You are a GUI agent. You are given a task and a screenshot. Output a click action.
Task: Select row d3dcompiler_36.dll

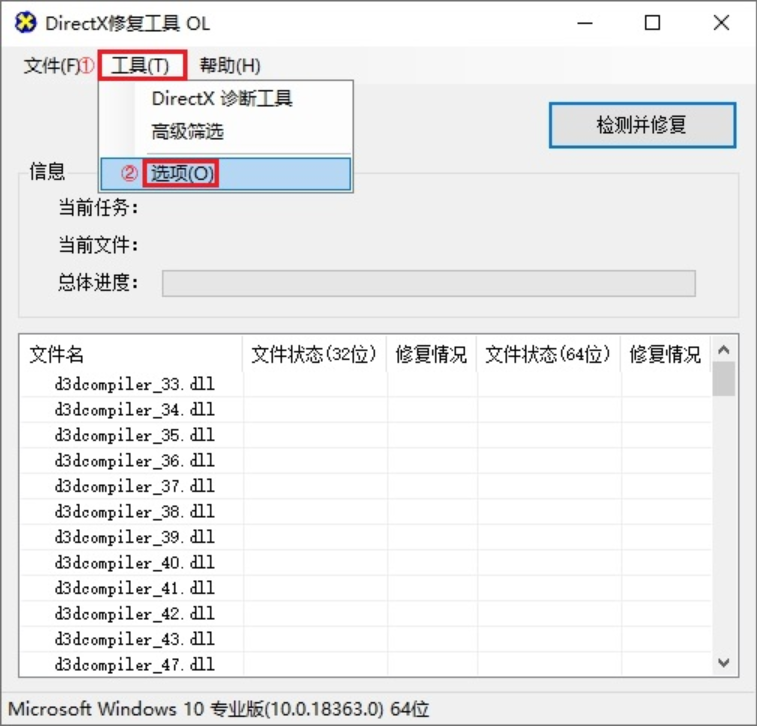point(366,461)
